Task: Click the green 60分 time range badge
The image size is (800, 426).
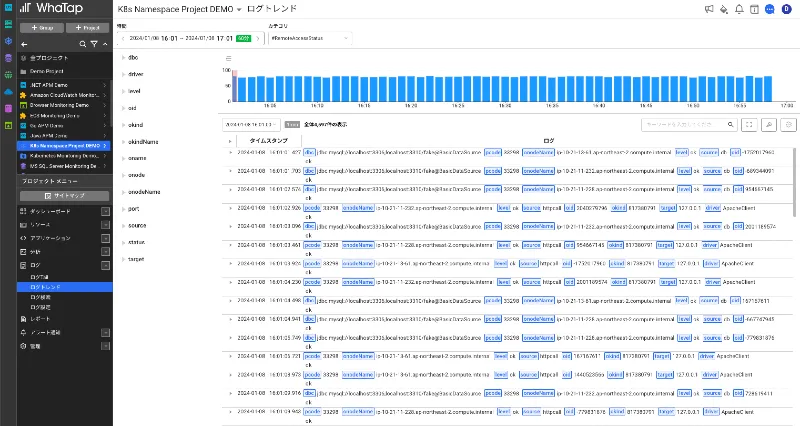Action: point(244,38)
